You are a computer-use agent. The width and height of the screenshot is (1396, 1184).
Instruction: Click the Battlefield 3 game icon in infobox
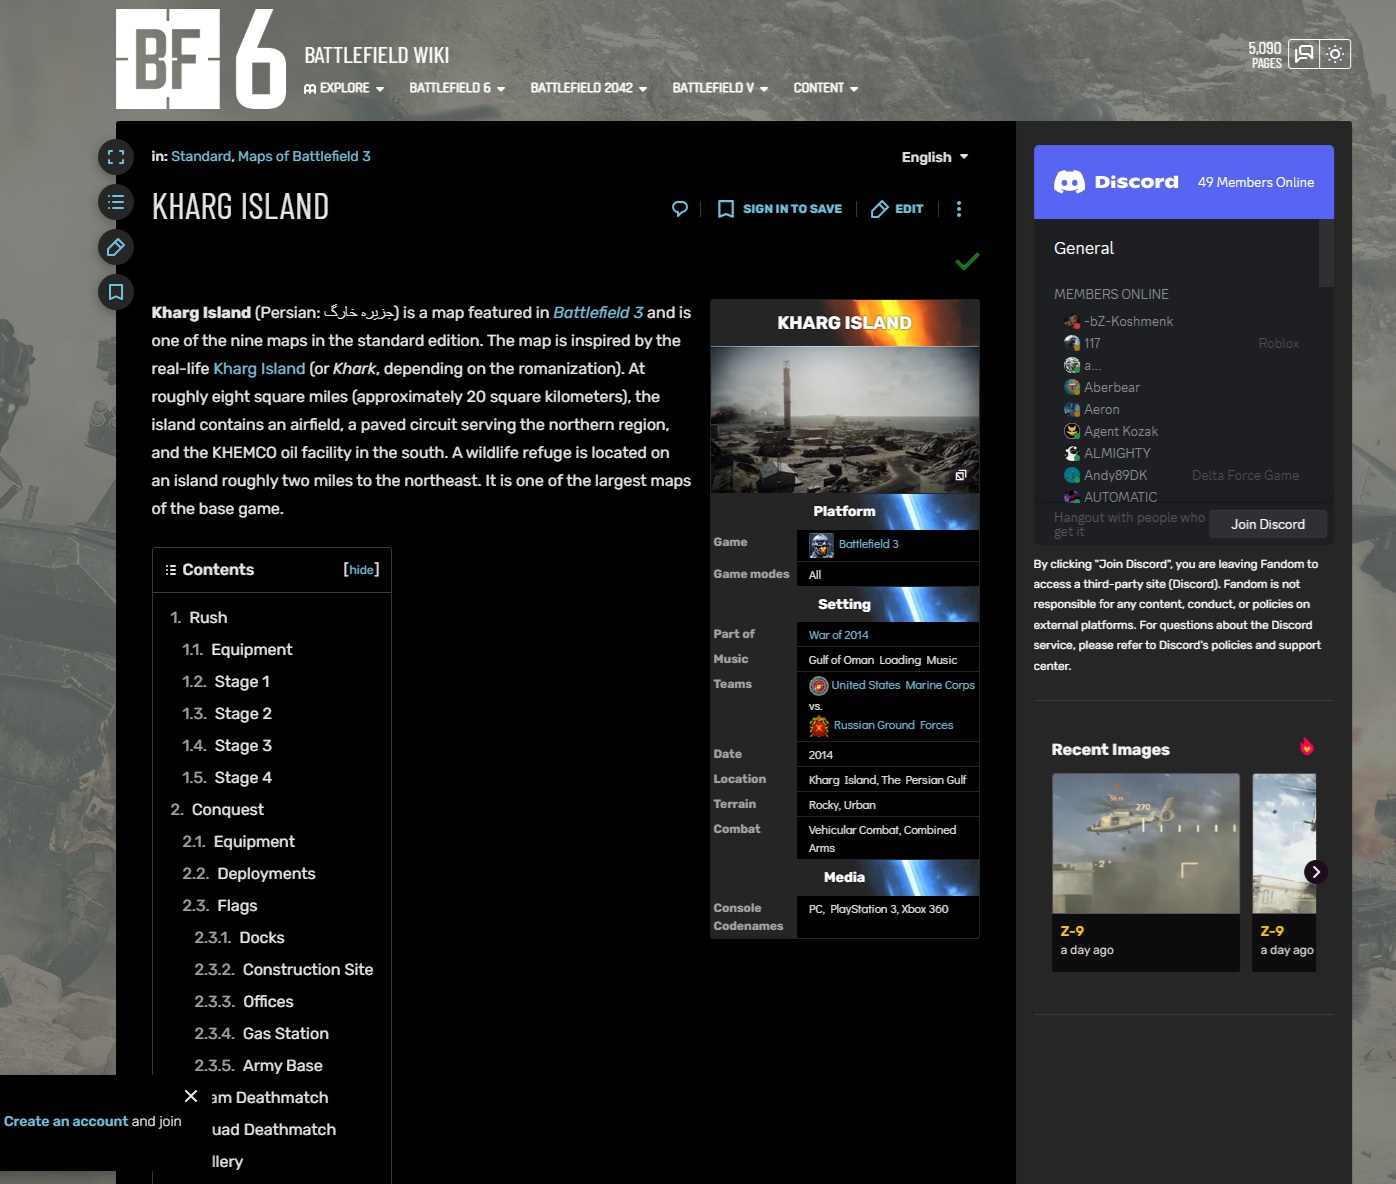pos(821,545)
